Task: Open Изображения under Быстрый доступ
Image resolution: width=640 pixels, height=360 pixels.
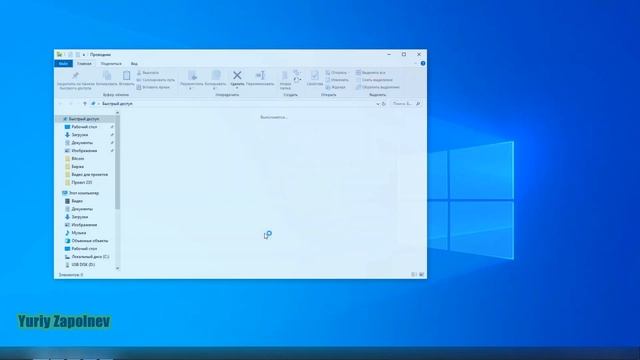Action: tap(84, 151)
